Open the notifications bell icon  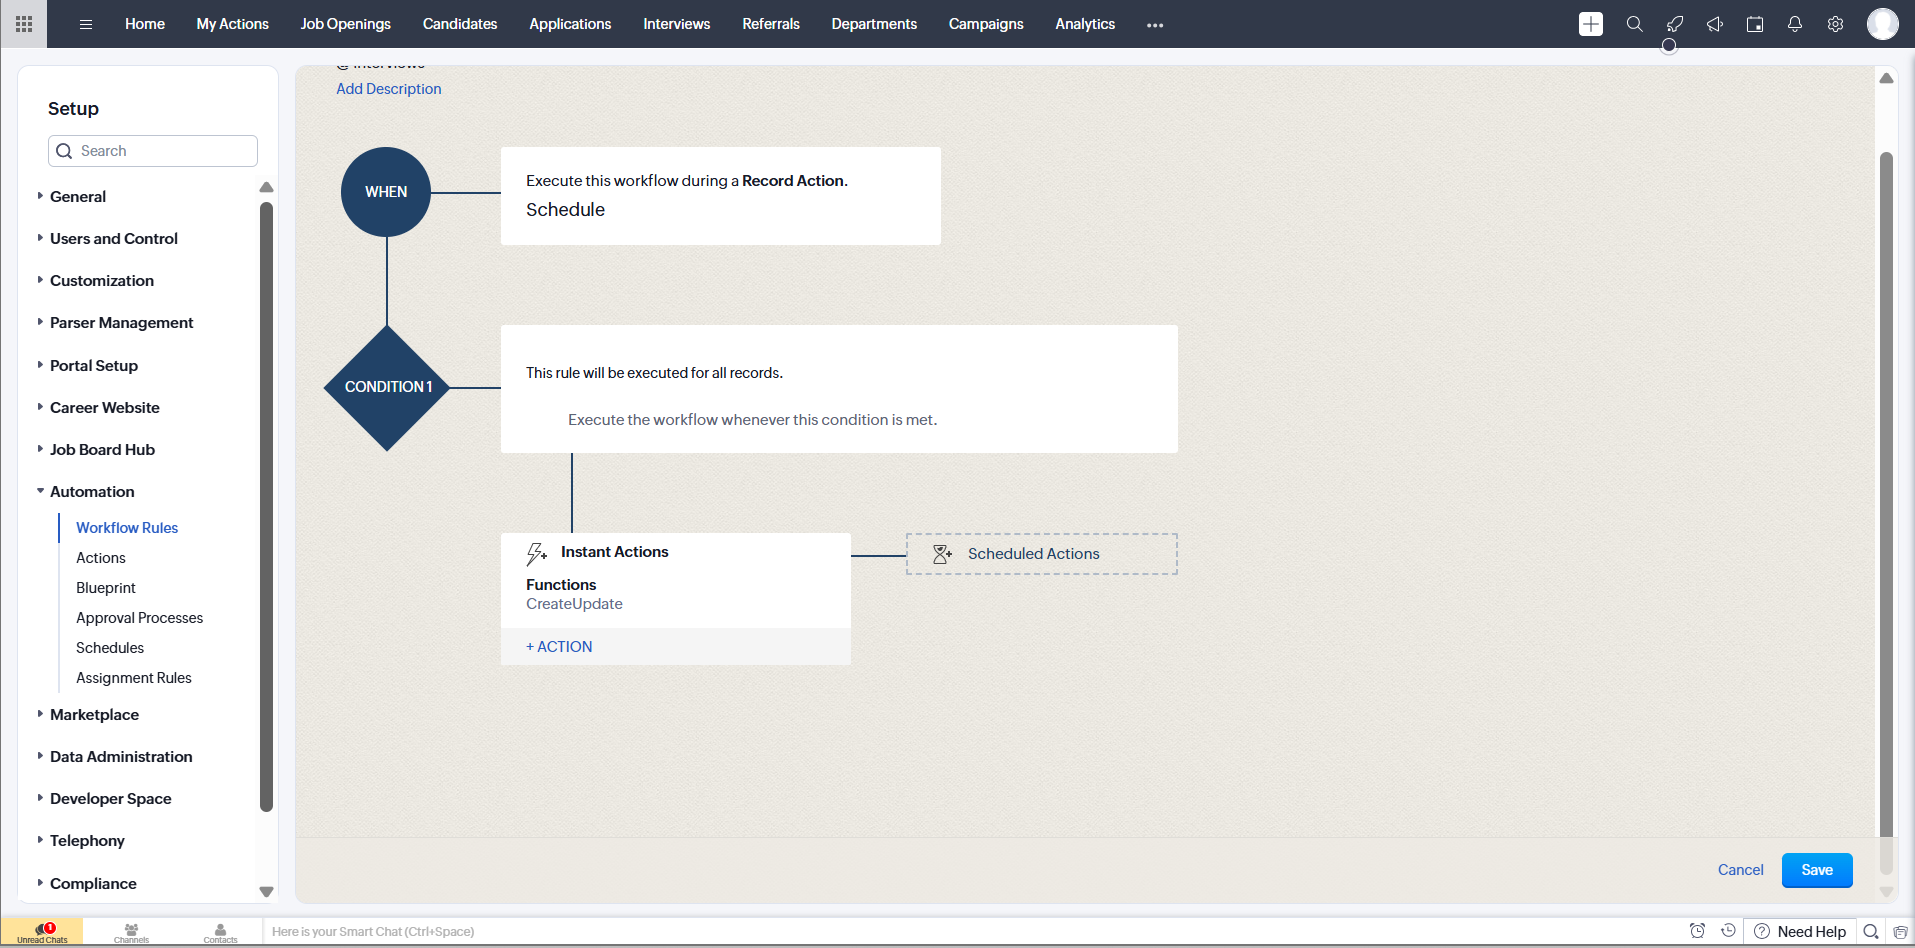[x=1794, y=24]
